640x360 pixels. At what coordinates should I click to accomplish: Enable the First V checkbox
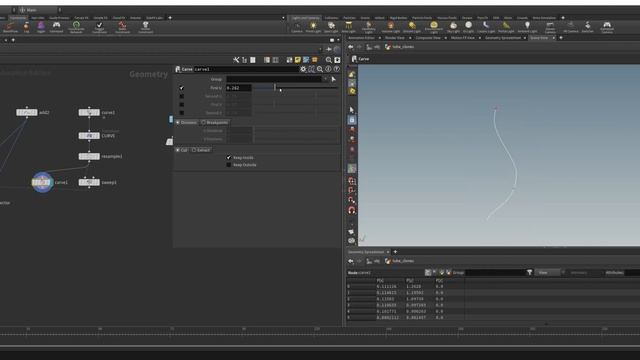tap(182, 104)
